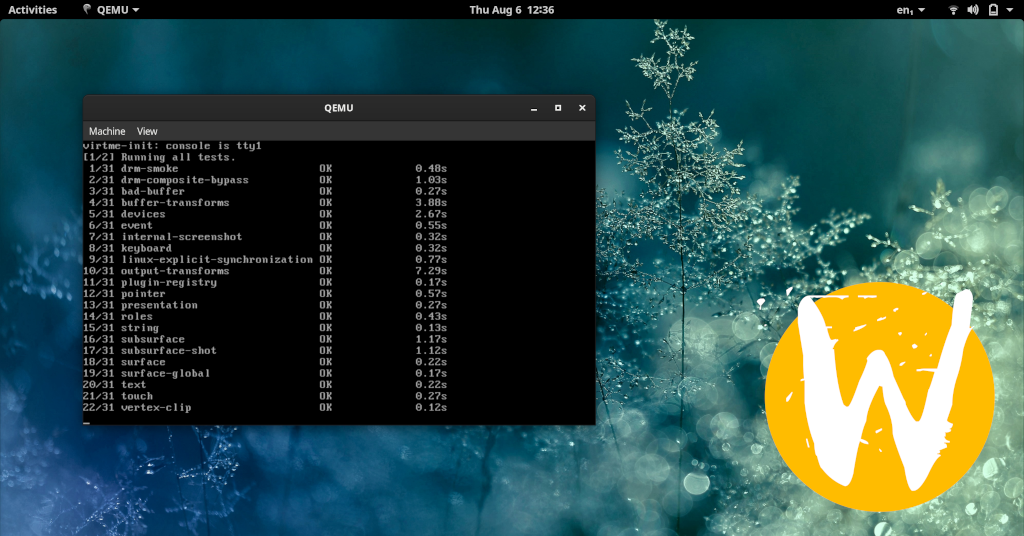The image size is (1024, 536).
Task: Click the 'drm-smoke' test line
Action: point(265,168)
